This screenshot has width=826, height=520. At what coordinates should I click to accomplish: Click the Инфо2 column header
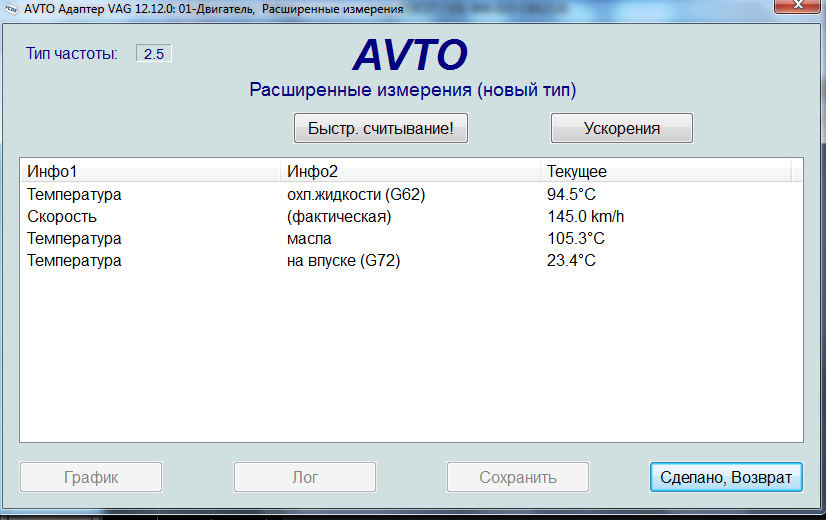(410, 171)
